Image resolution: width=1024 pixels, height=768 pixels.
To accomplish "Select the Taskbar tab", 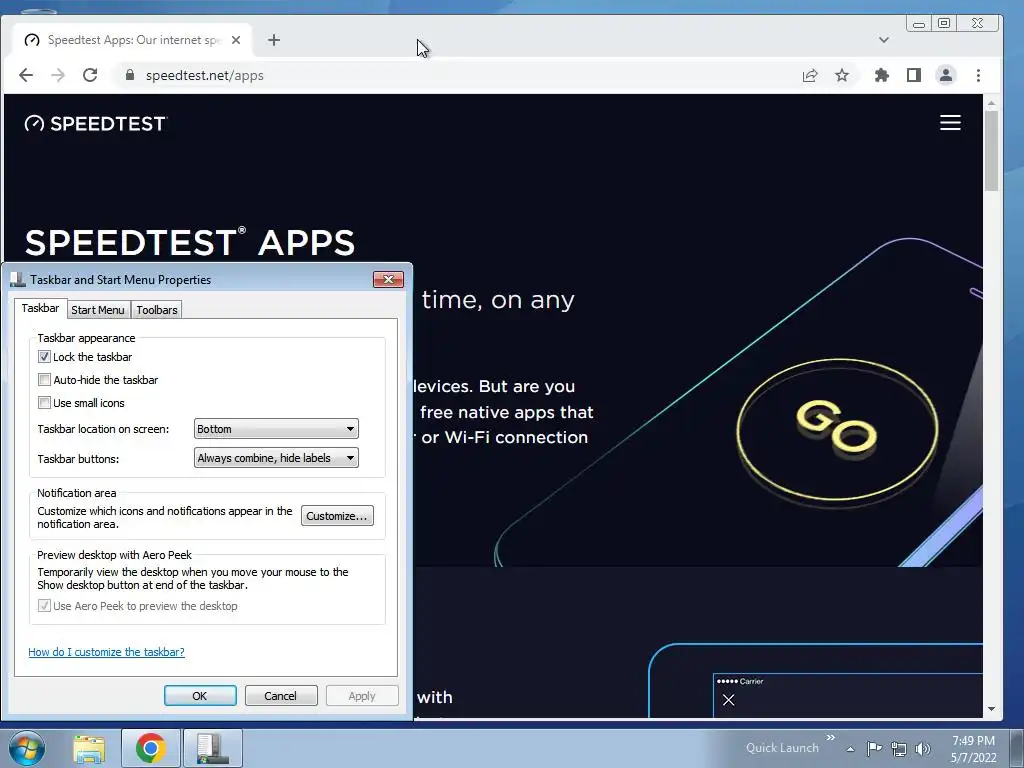I will click(40, 308).
